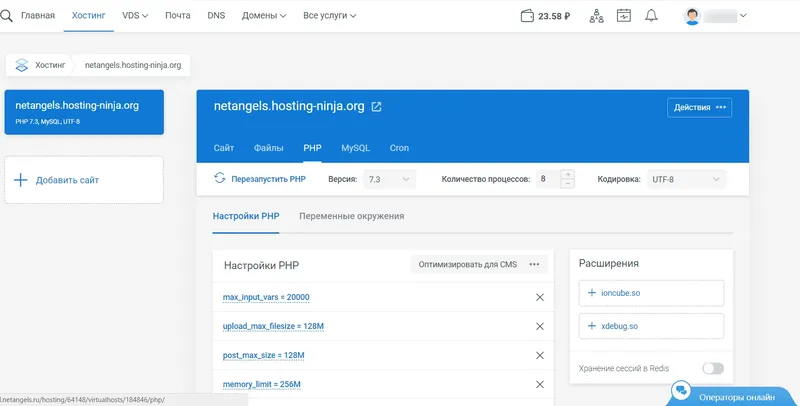Edit post_max_size = 128M value
Image resolution: width=800 pixels, height=406 pixels.
(263, 356)
